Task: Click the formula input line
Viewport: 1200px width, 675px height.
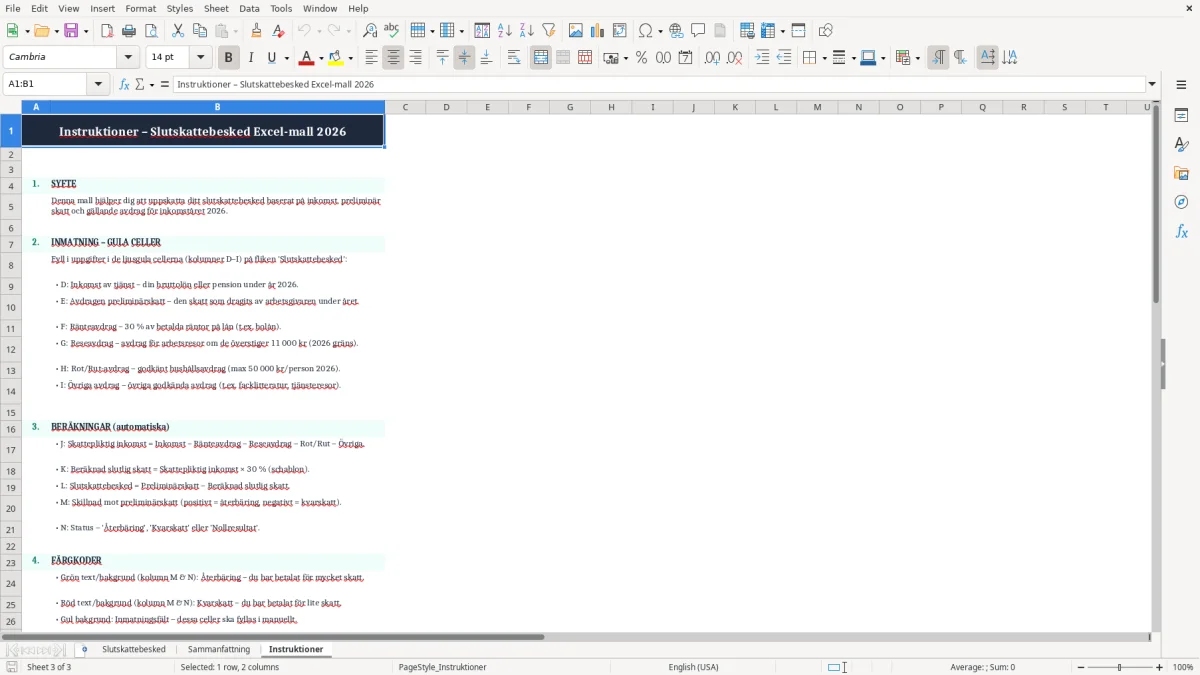Action: coord(658,84)
